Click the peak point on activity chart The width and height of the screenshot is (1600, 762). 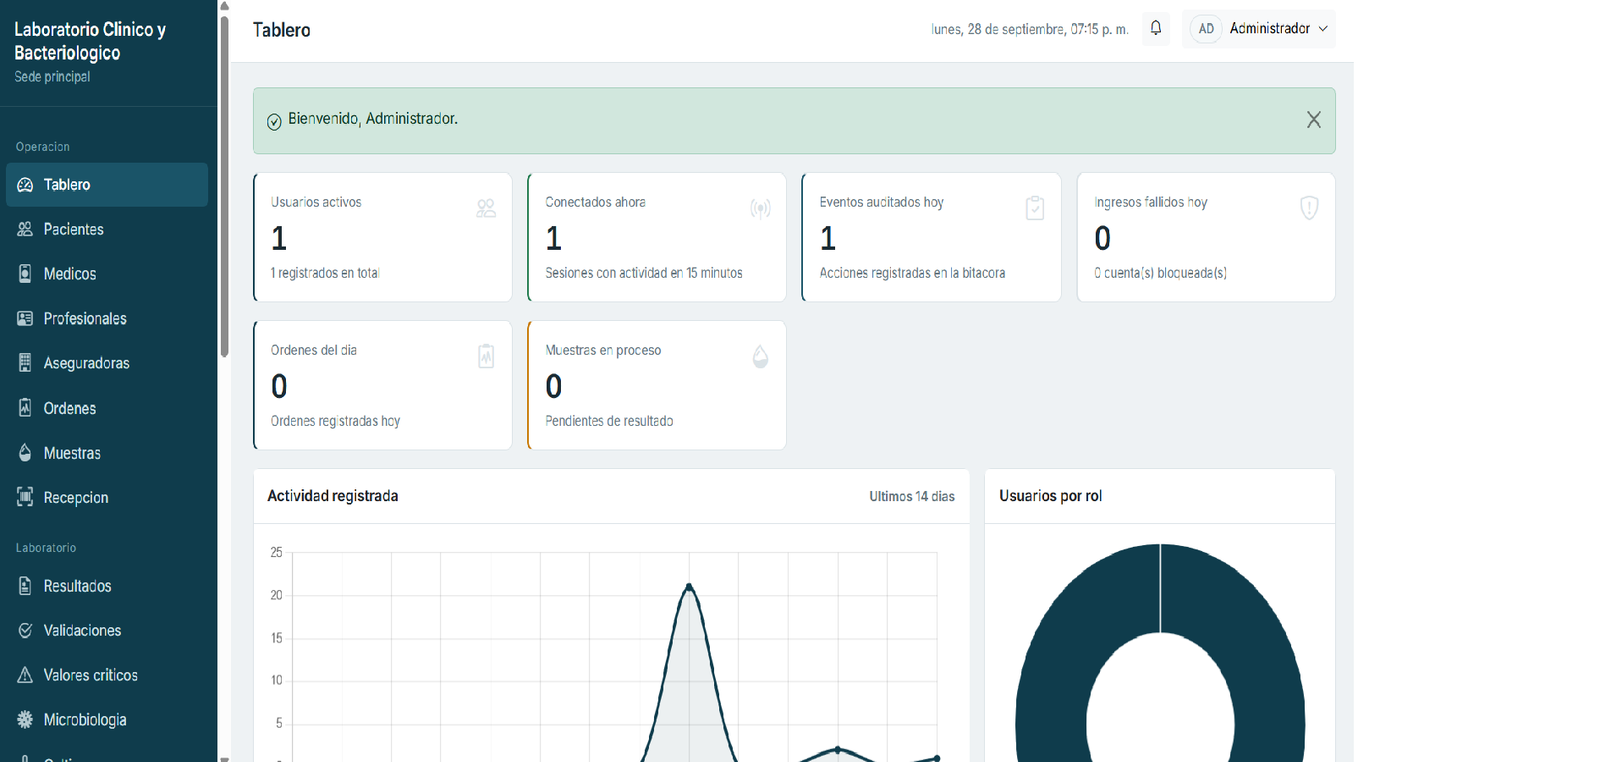pos(689,586)
